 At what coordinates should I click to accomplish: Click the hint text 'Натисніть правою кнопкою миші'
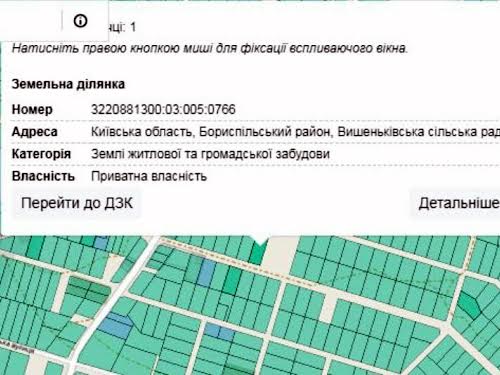click(112, 48)
